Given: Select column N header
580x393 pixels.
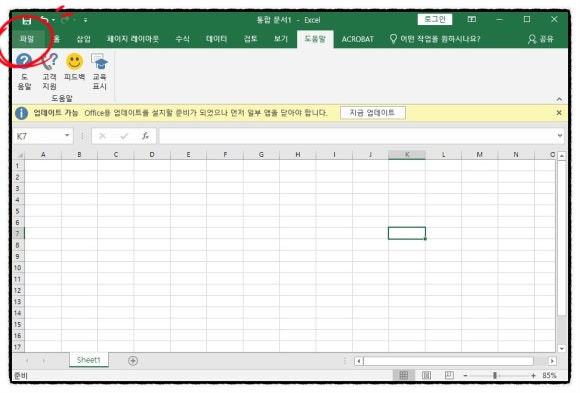Looking at the screenshot, I should (x=516, y=155).
